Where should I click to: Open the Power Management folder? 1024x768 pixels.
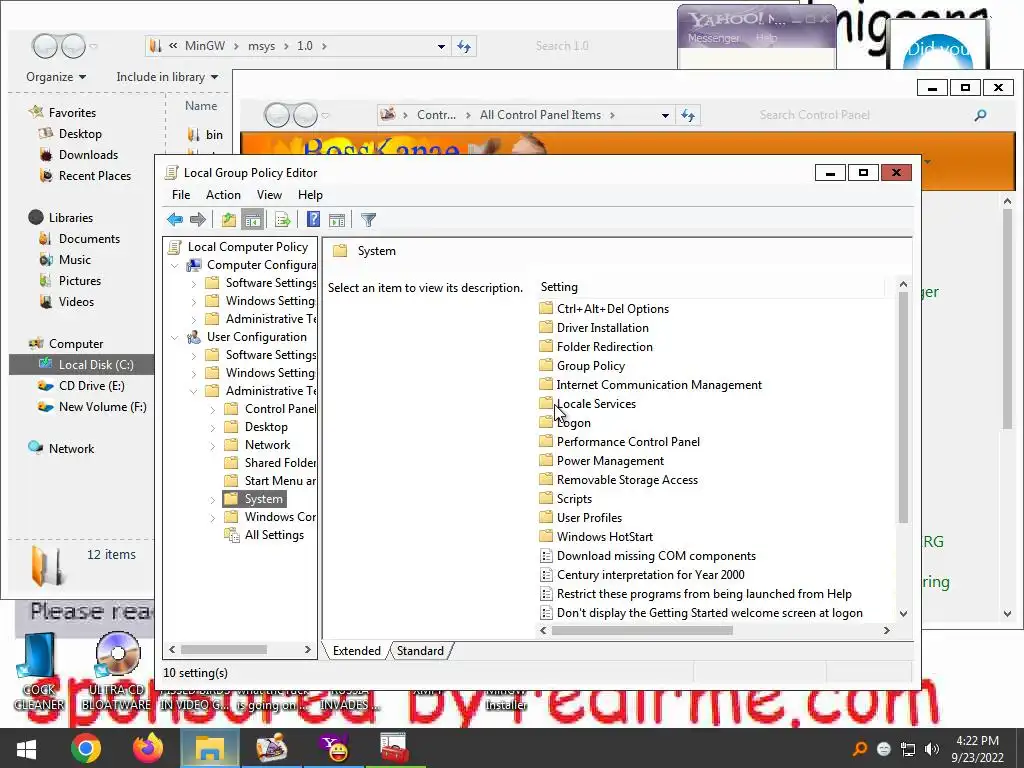[610, 460]
